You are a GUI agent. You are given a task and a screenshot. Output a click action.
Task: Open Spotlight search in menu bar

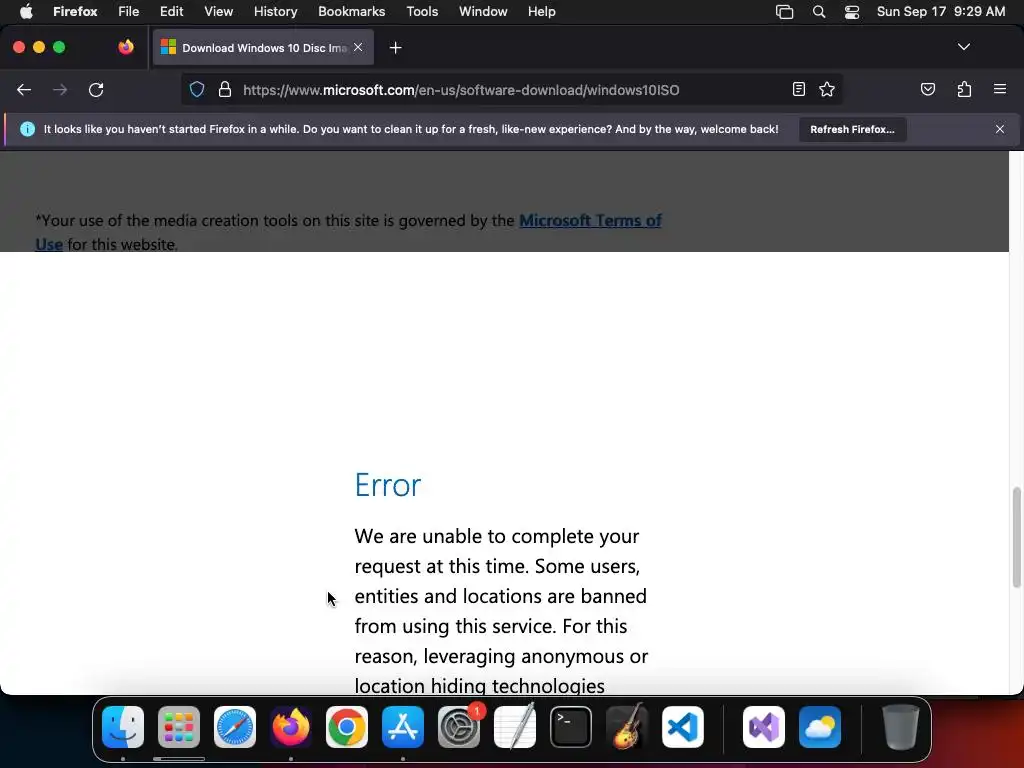tap(818, 12)
